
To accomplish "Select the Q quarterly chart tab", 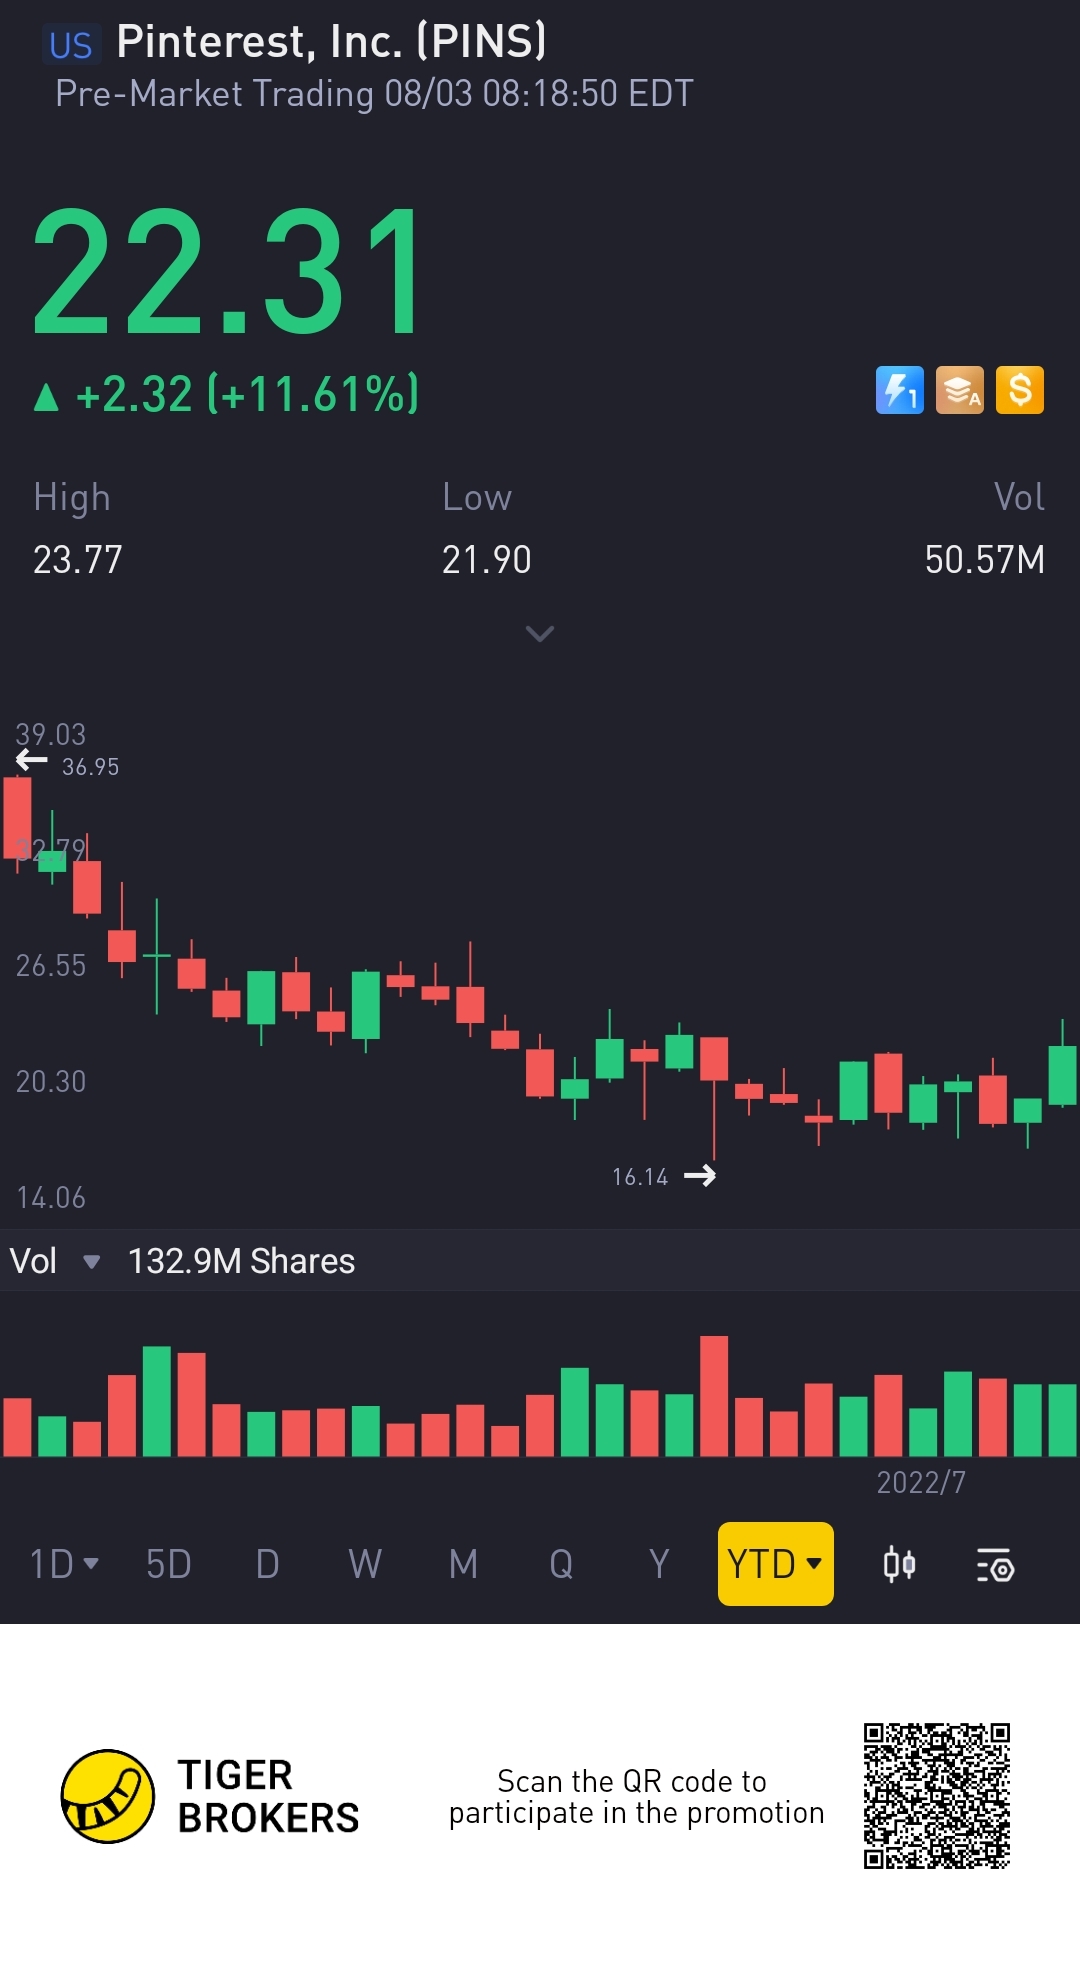I will point(560,1564).
